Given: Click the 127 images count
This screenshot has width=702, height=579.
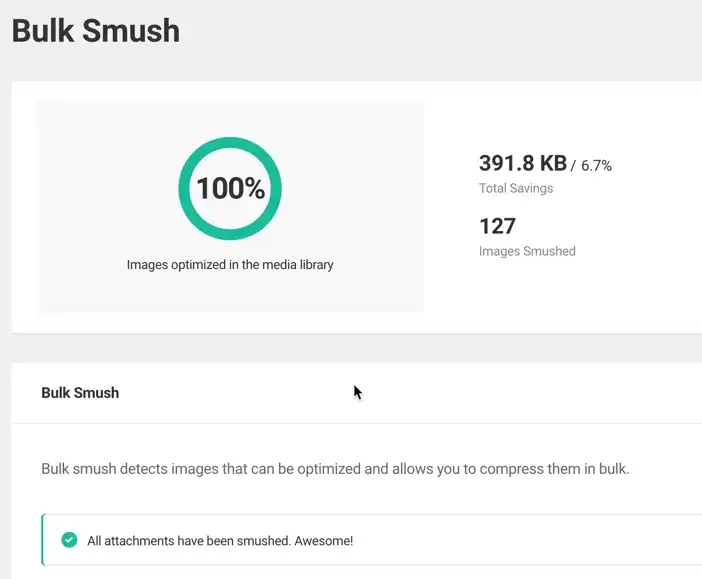Looking at the screenshot, I should [x=497, y=226].
